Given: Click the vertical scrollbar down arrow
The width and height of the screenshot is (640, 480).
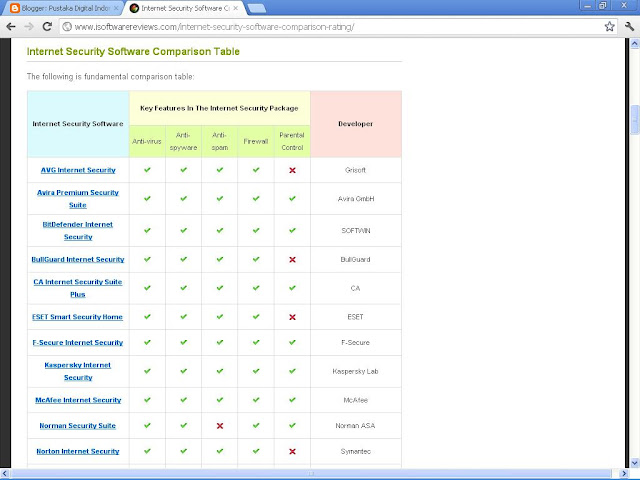Looking at the screenshot, I should [635, 463].
